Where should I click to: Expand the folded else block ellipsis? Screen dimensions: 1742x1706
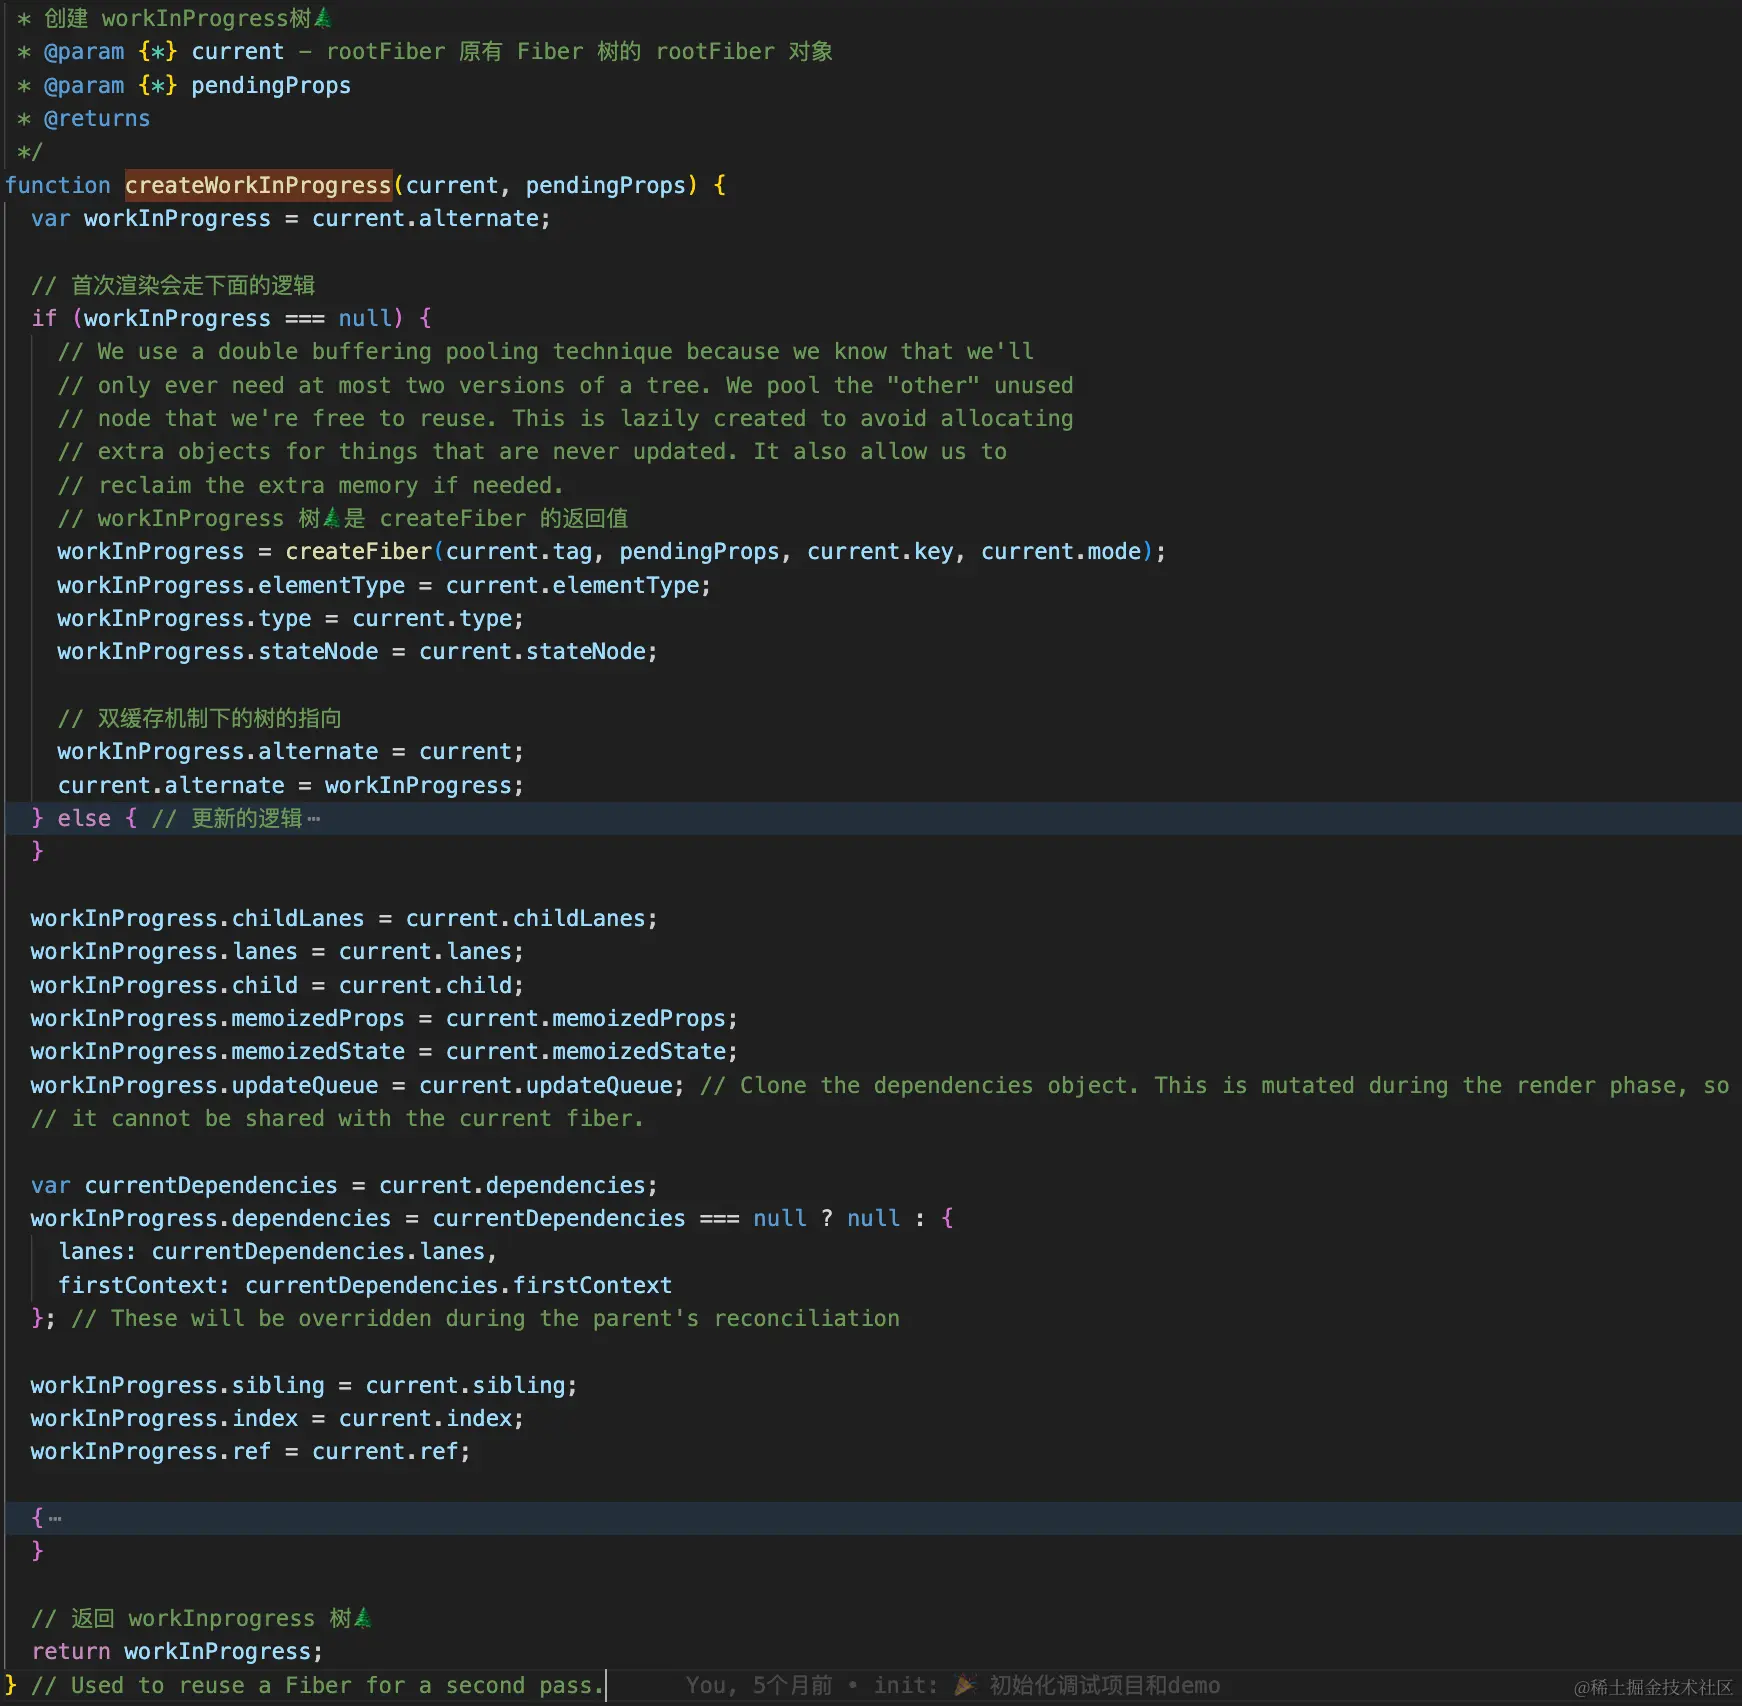tap(314, 819)
